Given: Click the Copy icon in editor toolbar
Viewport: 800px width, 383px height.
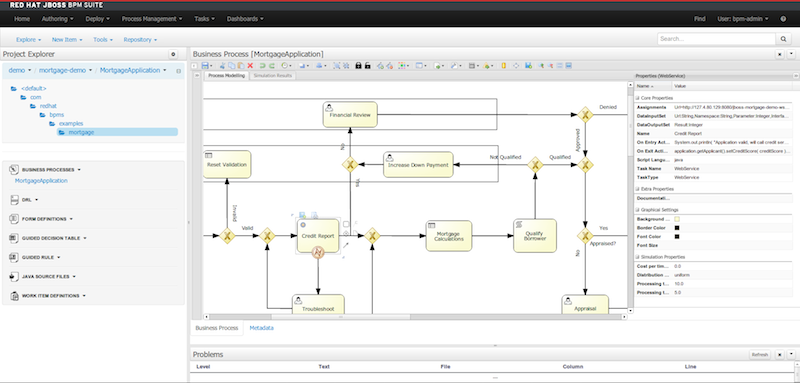Looking at the screenshot, I should pos(232,65).
